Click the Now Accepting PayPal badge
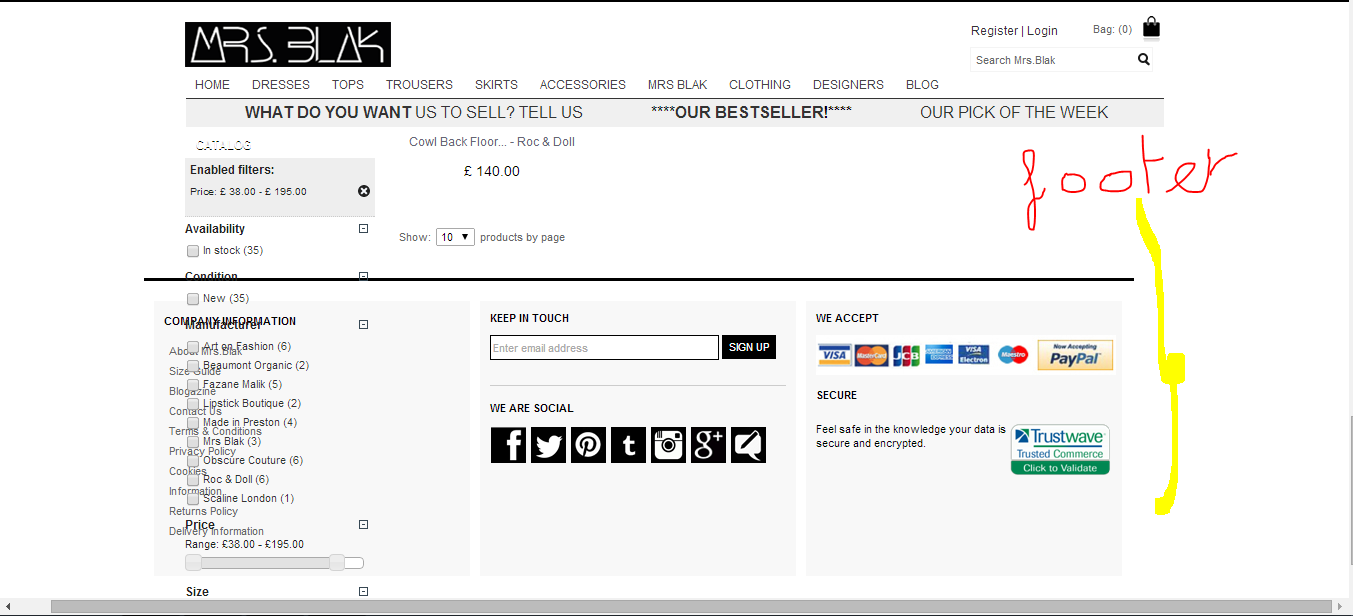 [1075, 355]
